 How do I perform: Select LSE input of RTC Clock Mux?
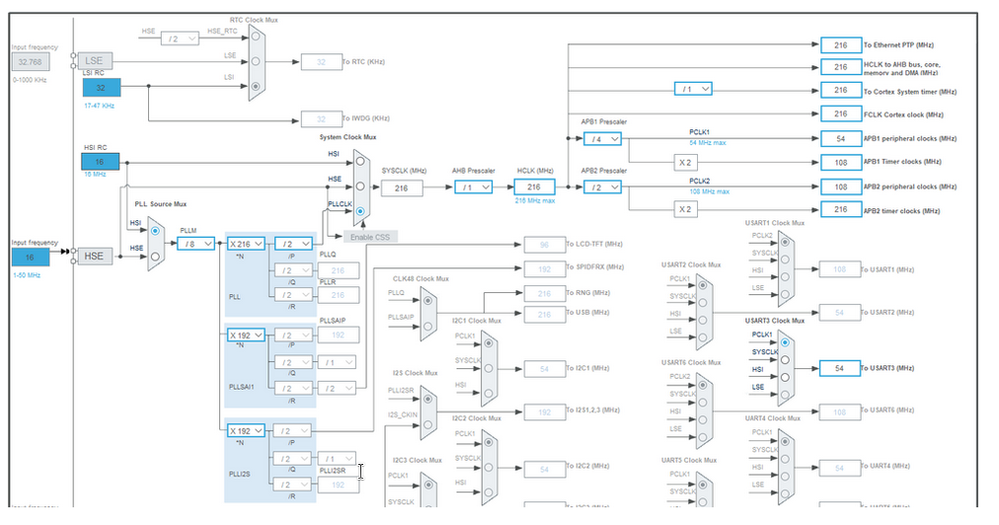coord(255,61)
